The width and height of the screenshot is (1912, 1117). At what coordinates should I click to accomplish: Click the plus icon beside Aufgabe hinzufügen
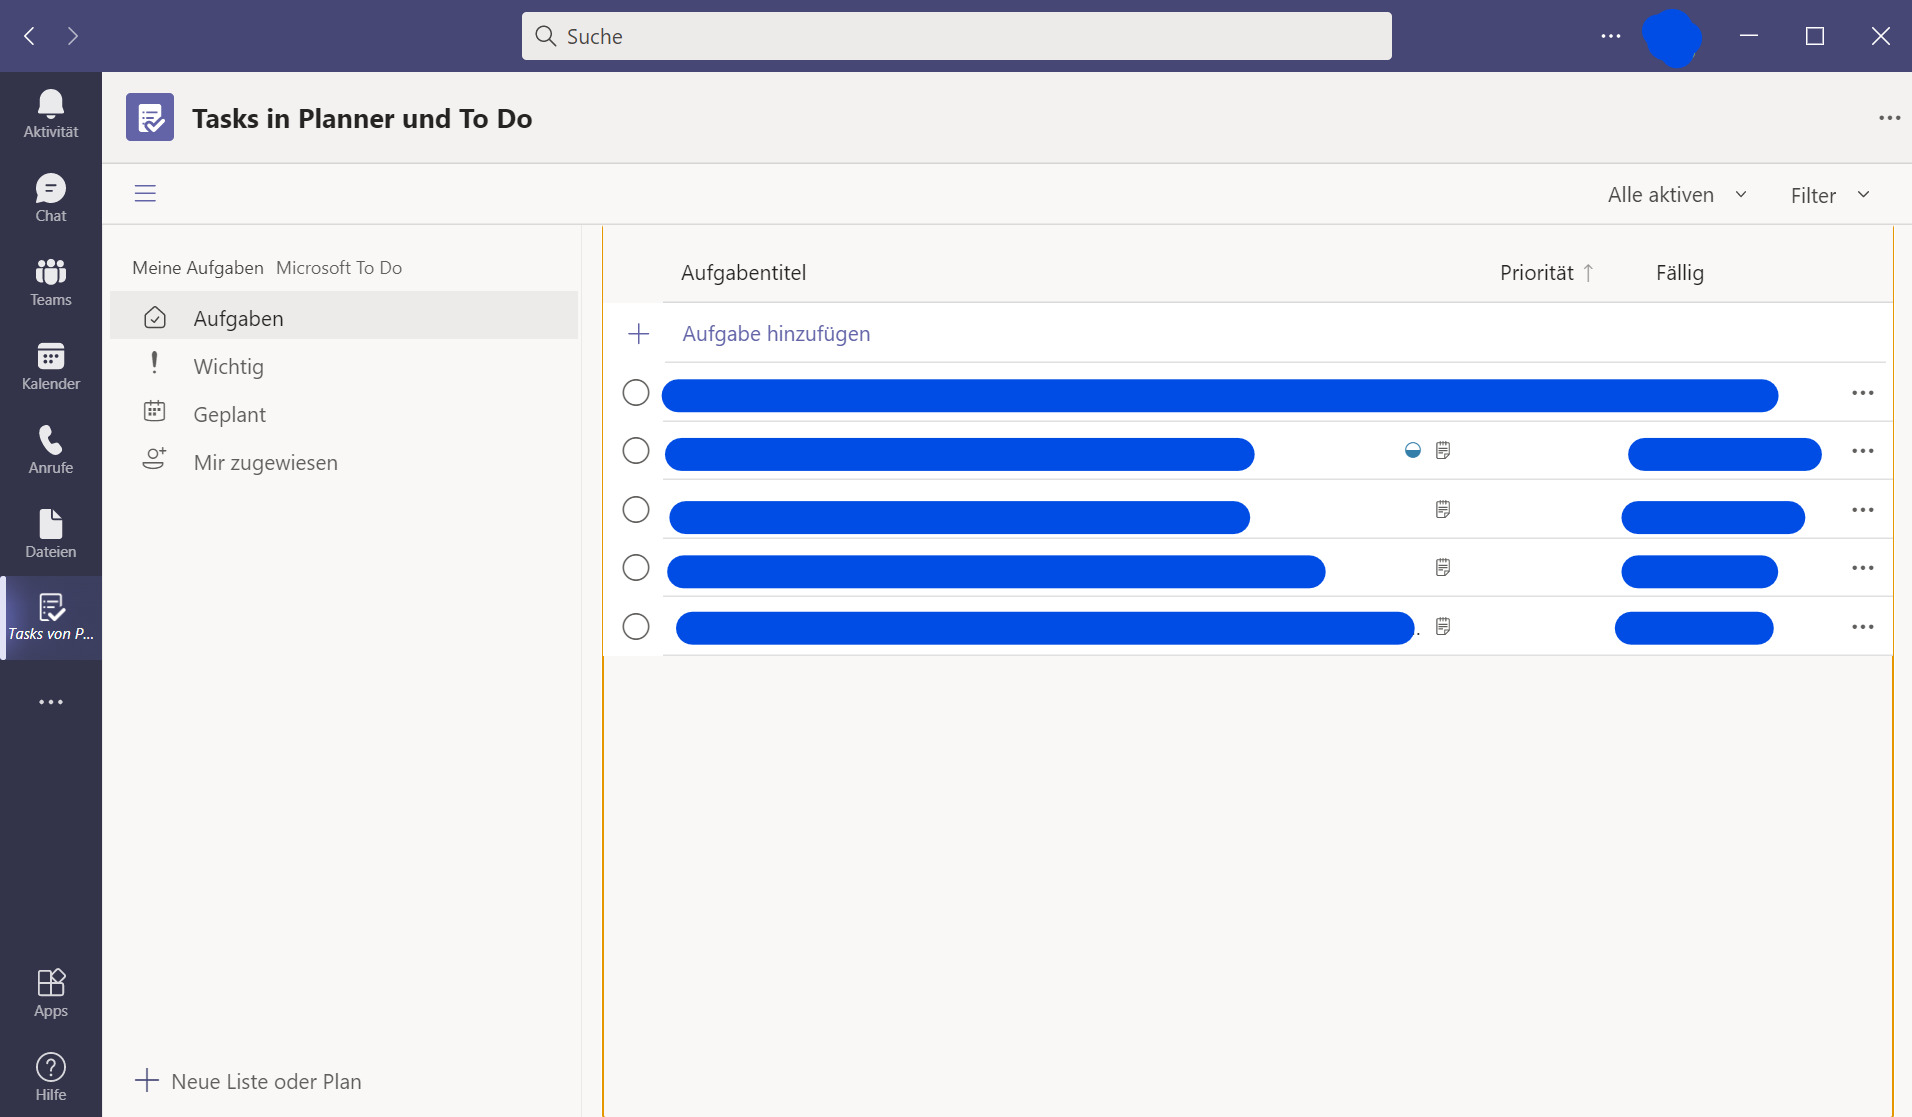click(639, 334)
